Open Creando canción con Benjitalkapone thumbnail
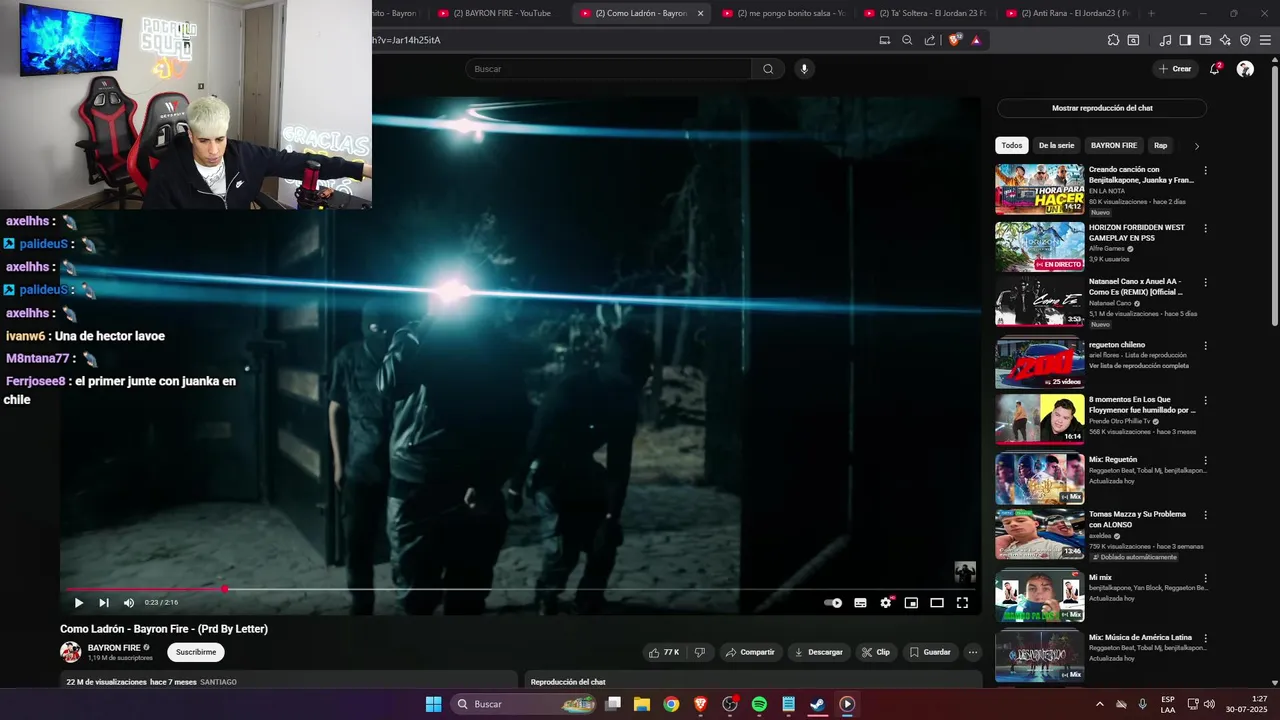The width and height of the screenshot is (1280, 720). [1040, 189]
